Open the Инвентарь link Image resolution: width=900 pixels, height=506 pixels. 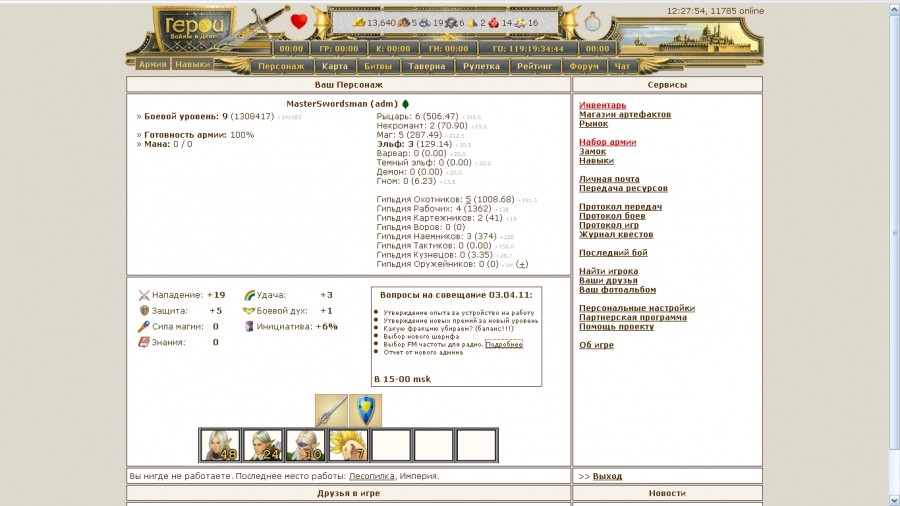(x=602, y=105)
